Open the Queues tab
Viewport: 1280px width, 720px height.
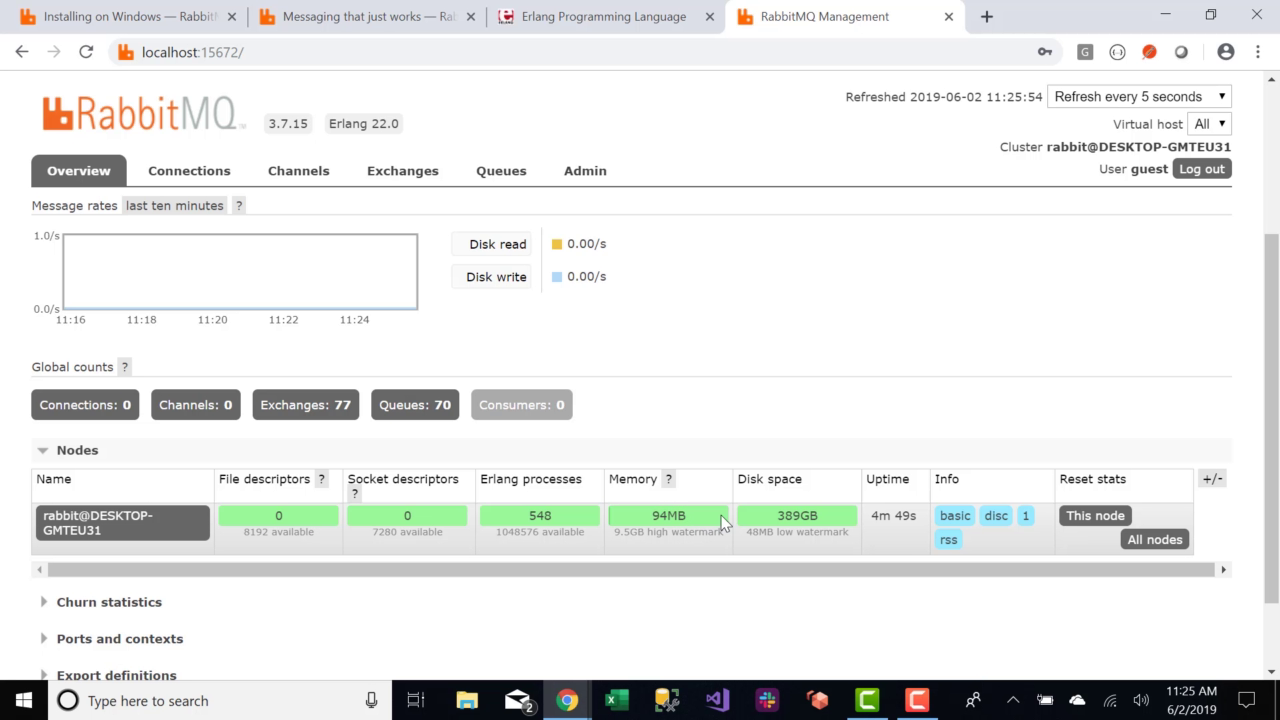click(501, 171)
